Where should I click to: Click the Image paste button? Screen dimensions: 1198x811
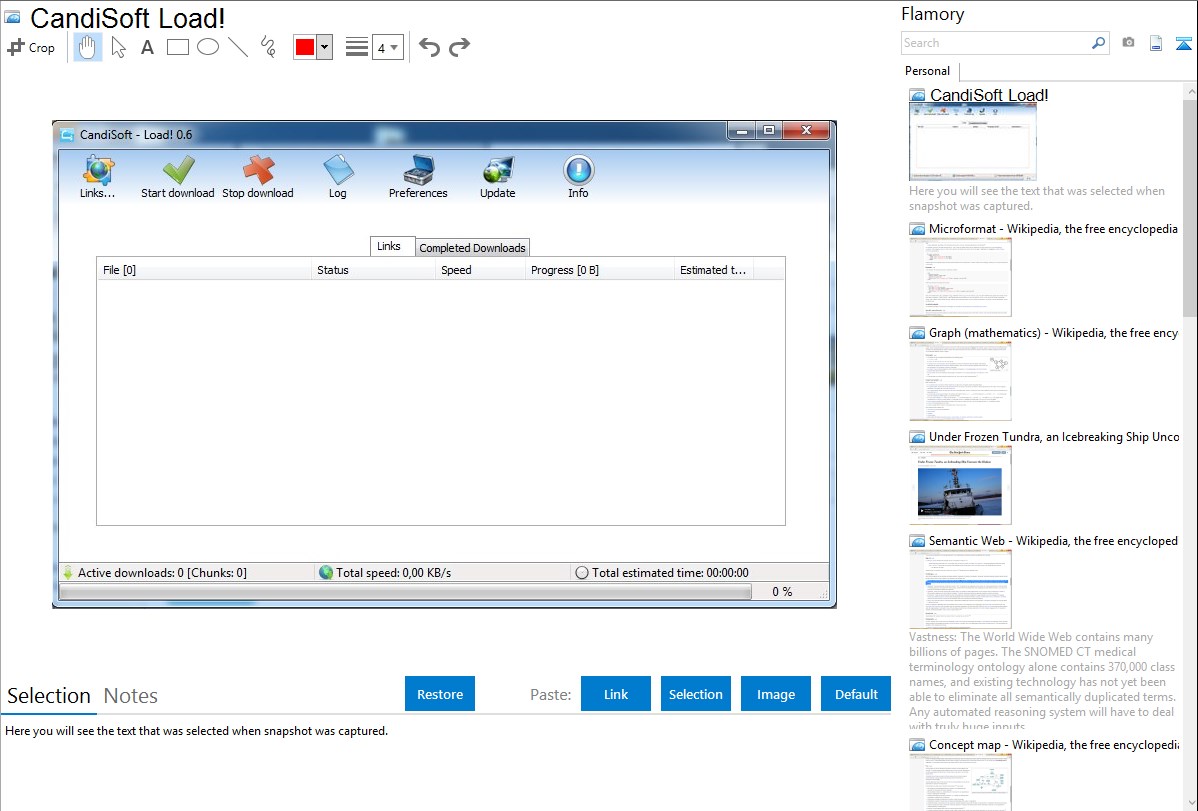[776, 694]
